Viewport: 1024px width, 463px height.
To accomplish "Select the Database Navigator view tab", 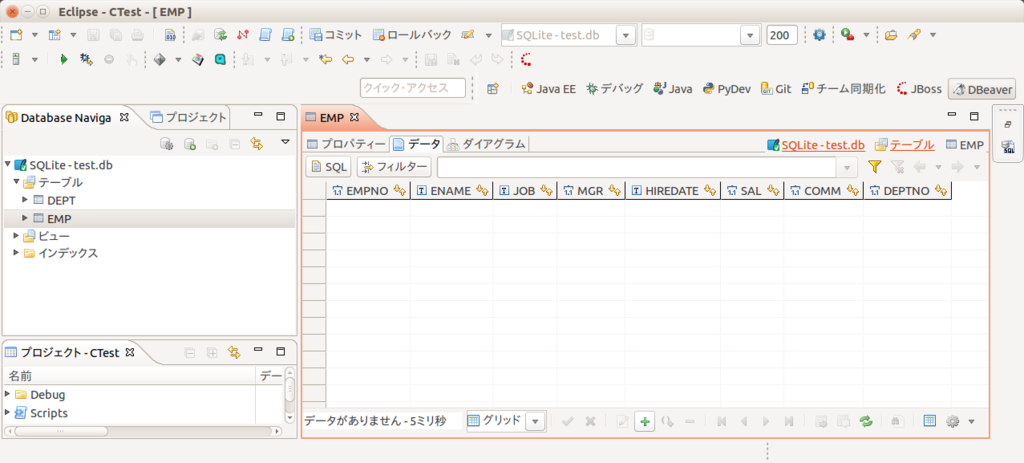I will pos(65,118).
